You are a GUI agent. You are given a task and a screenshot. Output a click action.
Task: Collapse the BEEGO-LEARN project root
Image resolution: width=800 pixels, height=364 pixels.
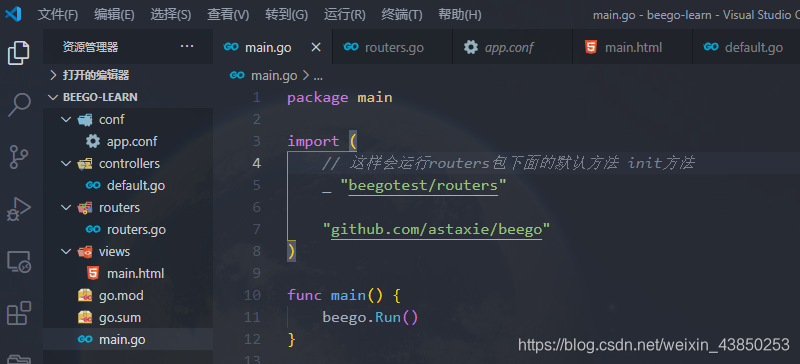point(53,97)
